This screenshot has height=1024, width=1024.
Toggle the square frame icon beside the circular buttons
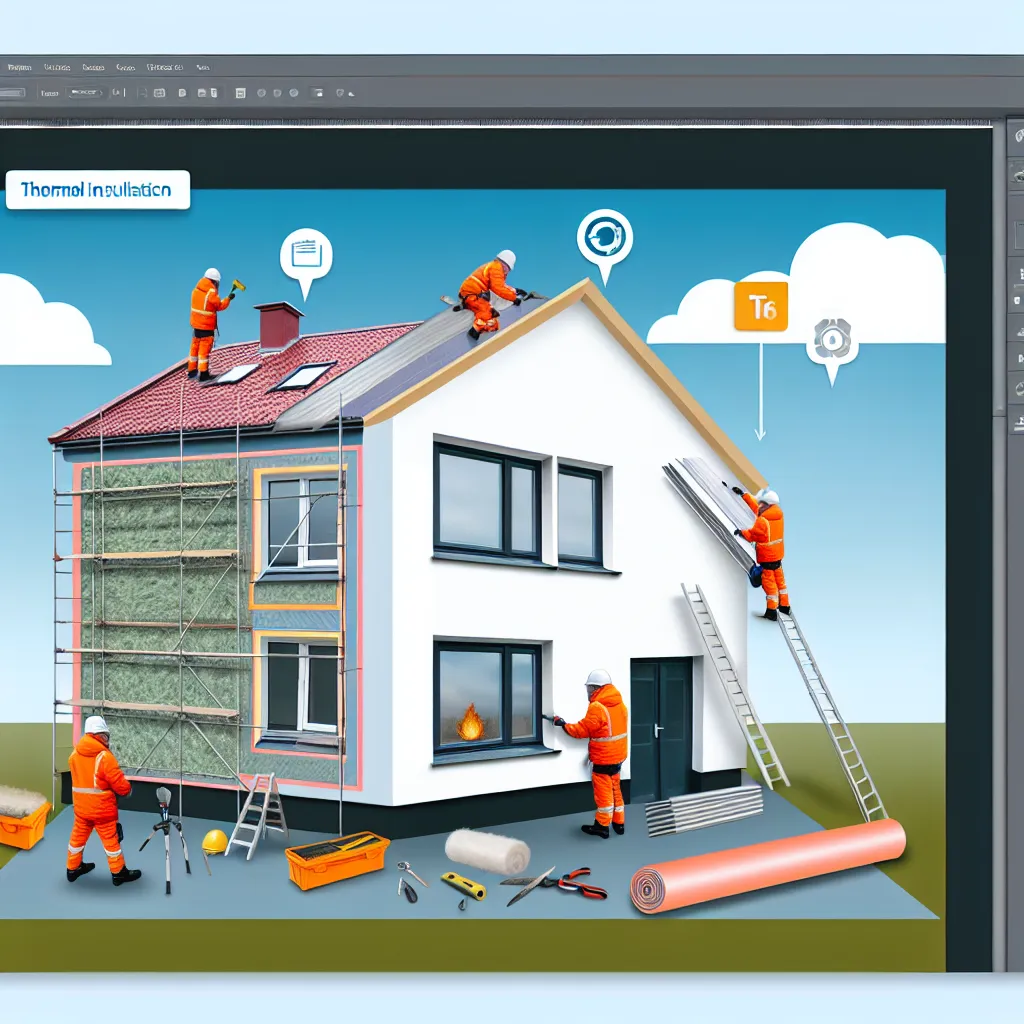tap(318, 93)
